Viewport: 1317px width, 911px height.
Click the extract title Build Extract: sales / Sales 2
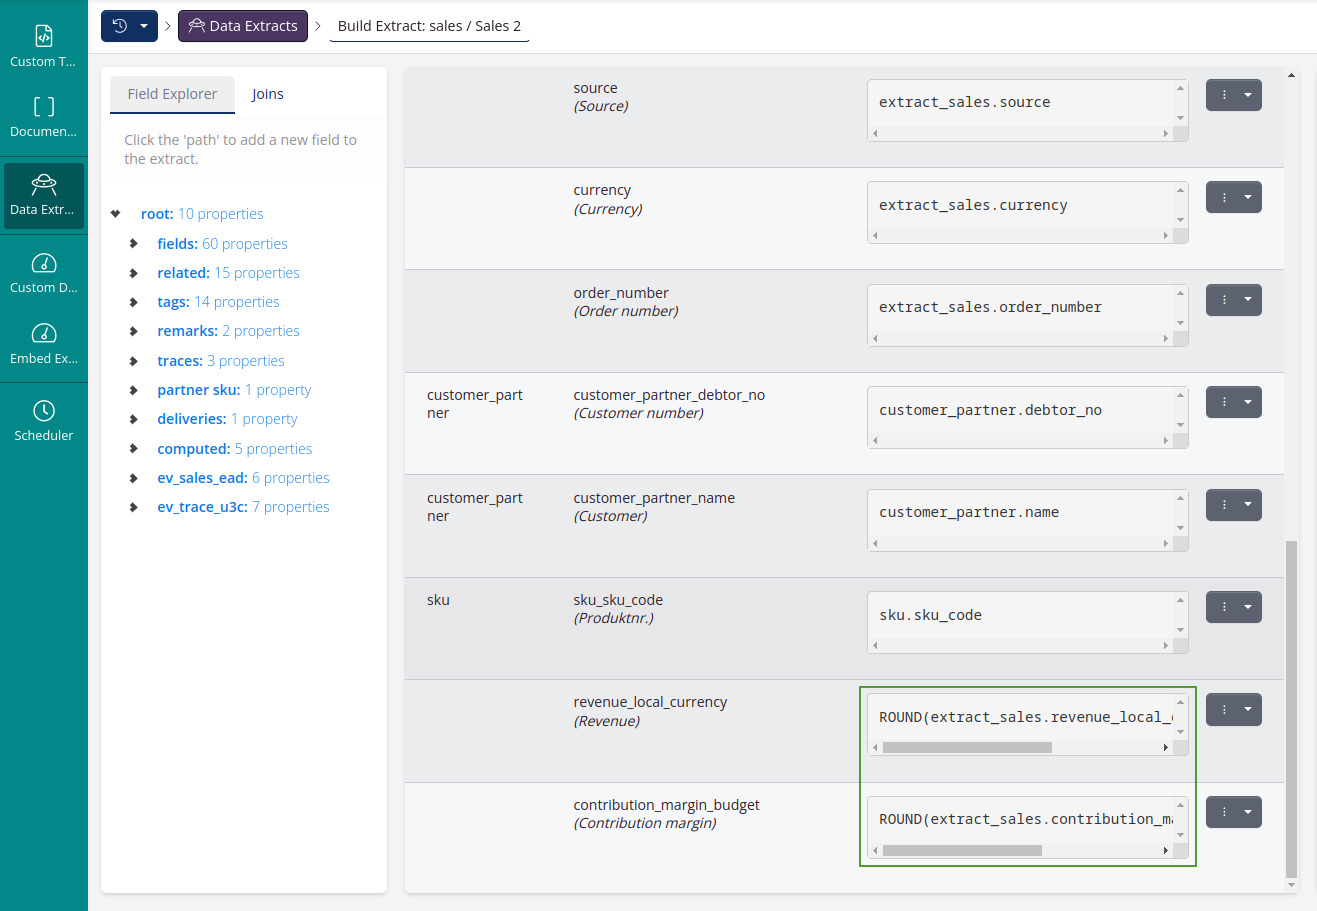click(429, 25)
